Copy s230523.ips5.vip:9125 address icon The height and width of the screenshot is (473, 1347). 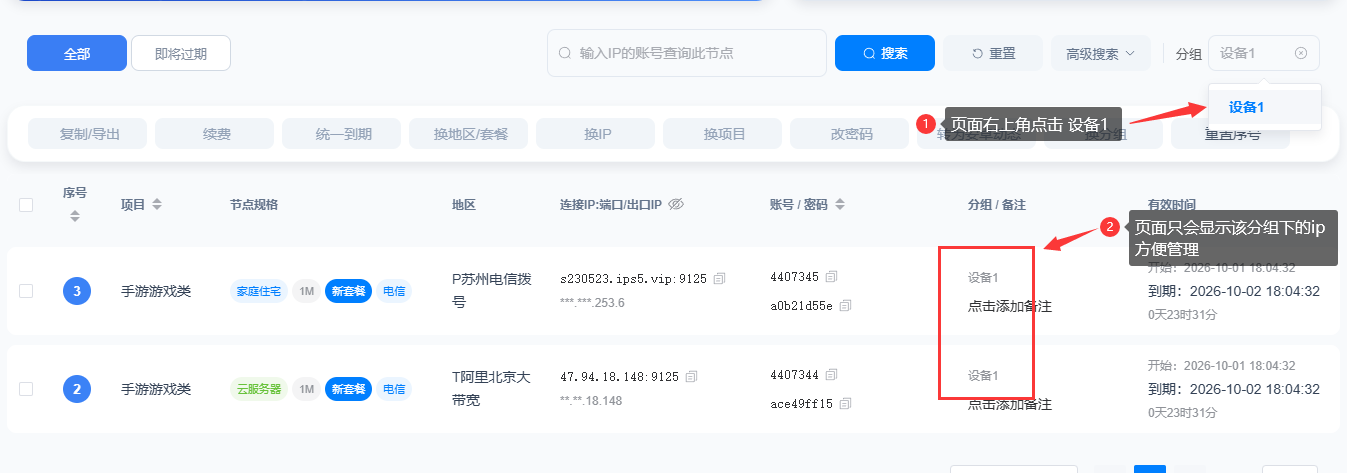719,277
